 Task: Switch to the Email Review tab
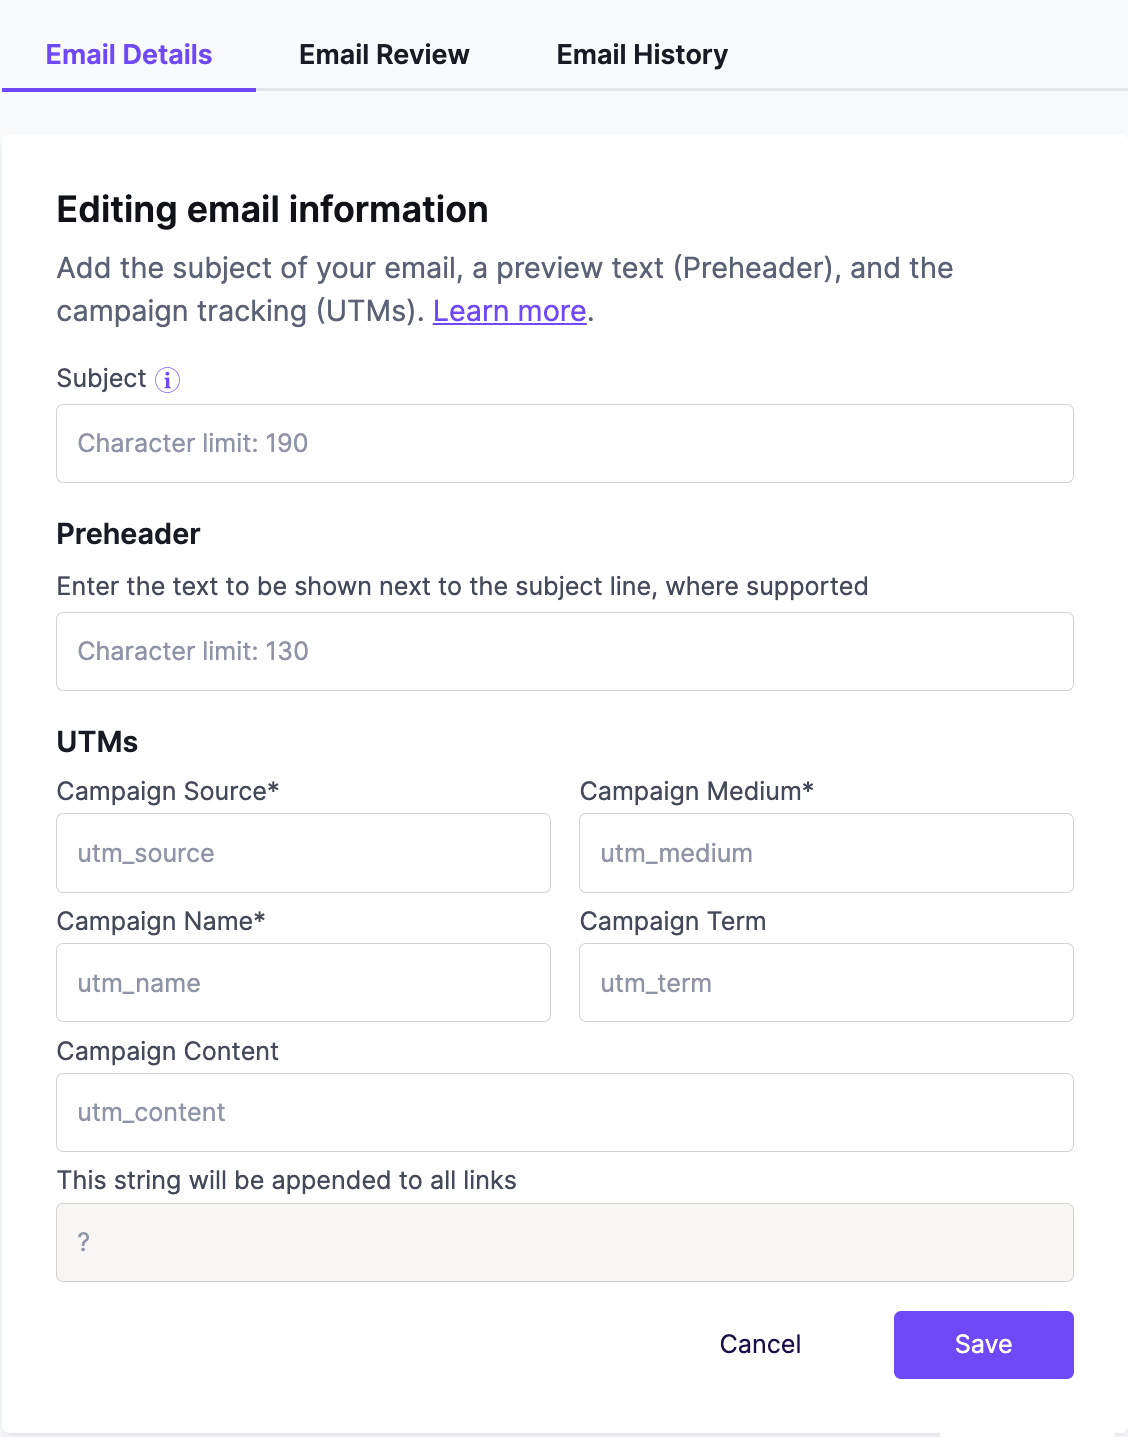(384, 55)
